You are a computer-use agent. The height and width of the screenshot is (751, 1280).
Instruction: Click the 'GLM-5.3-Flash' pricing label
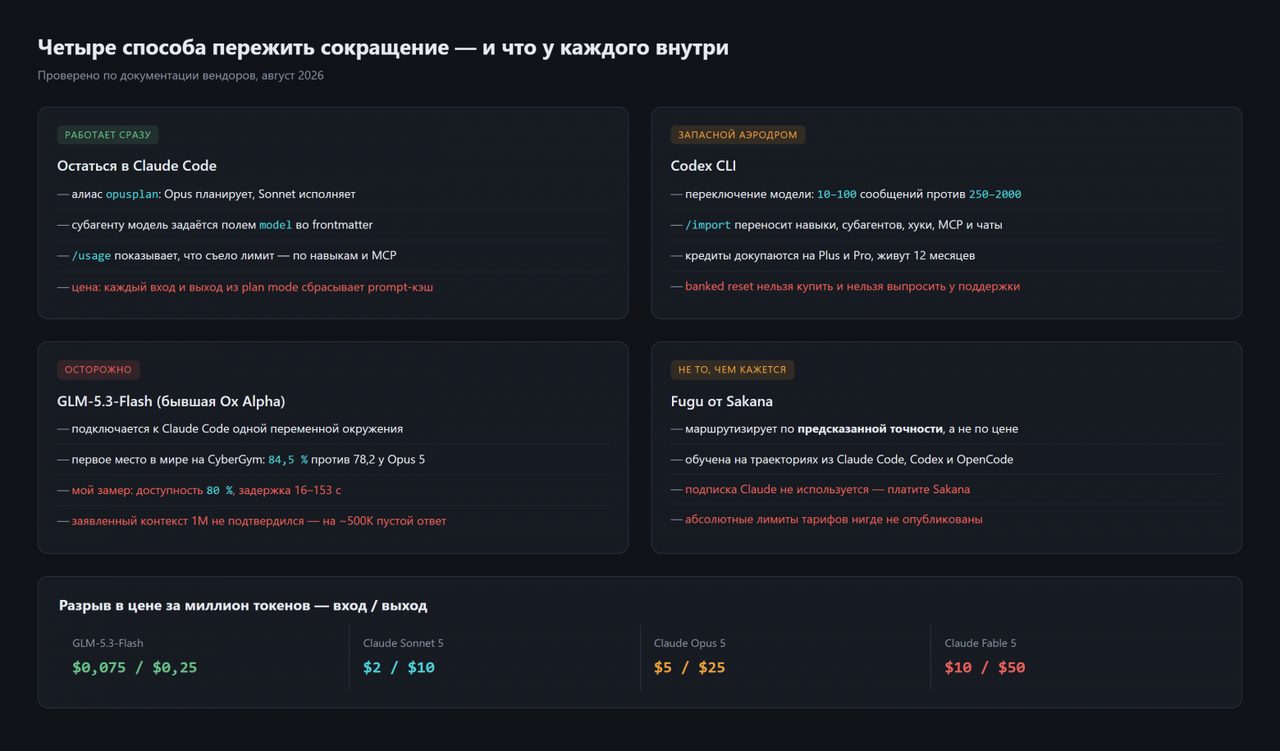pyautogui.click(x=108, y=643)
